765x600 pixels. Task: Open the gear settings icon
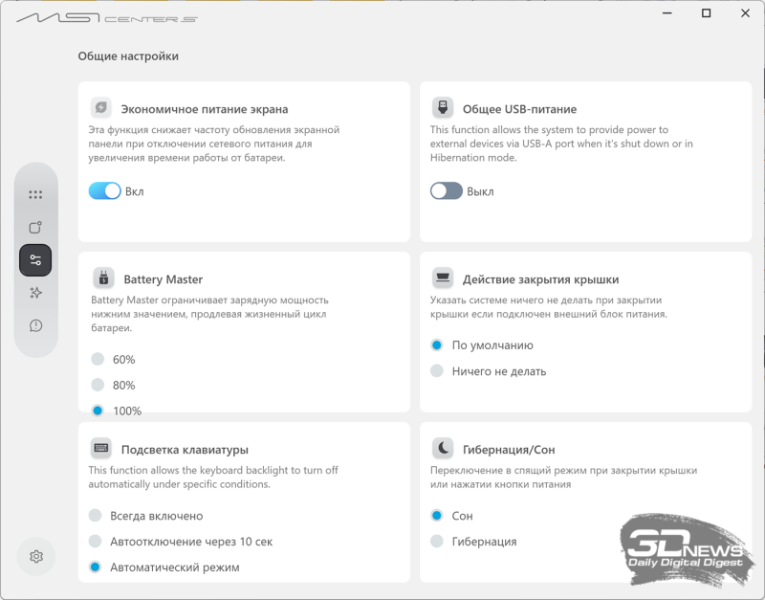[36, 557]
